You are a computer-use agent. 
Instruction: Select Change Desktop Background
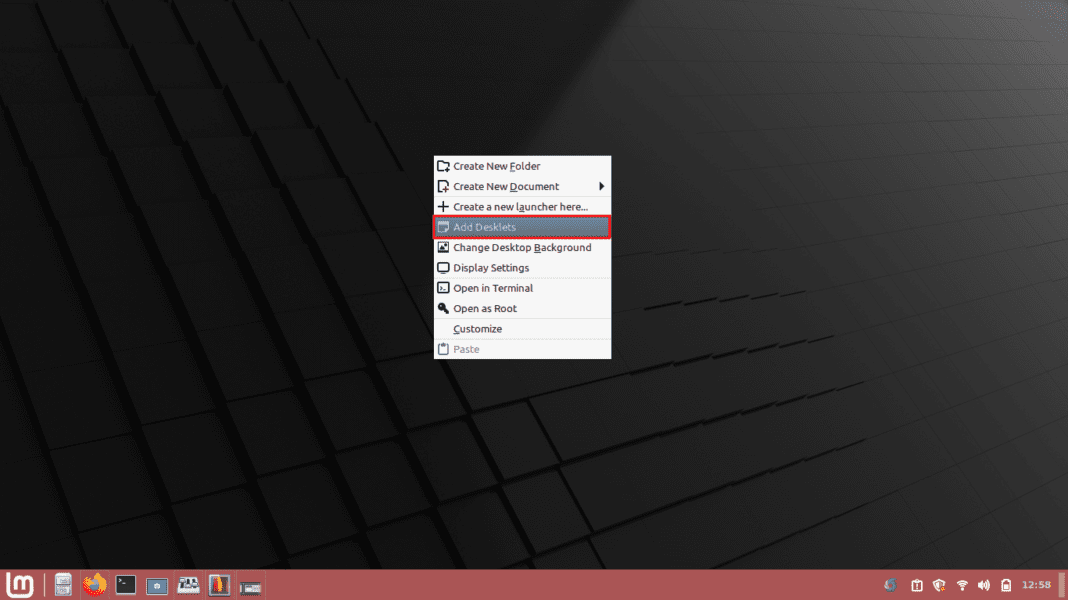[x=521, y=247]
